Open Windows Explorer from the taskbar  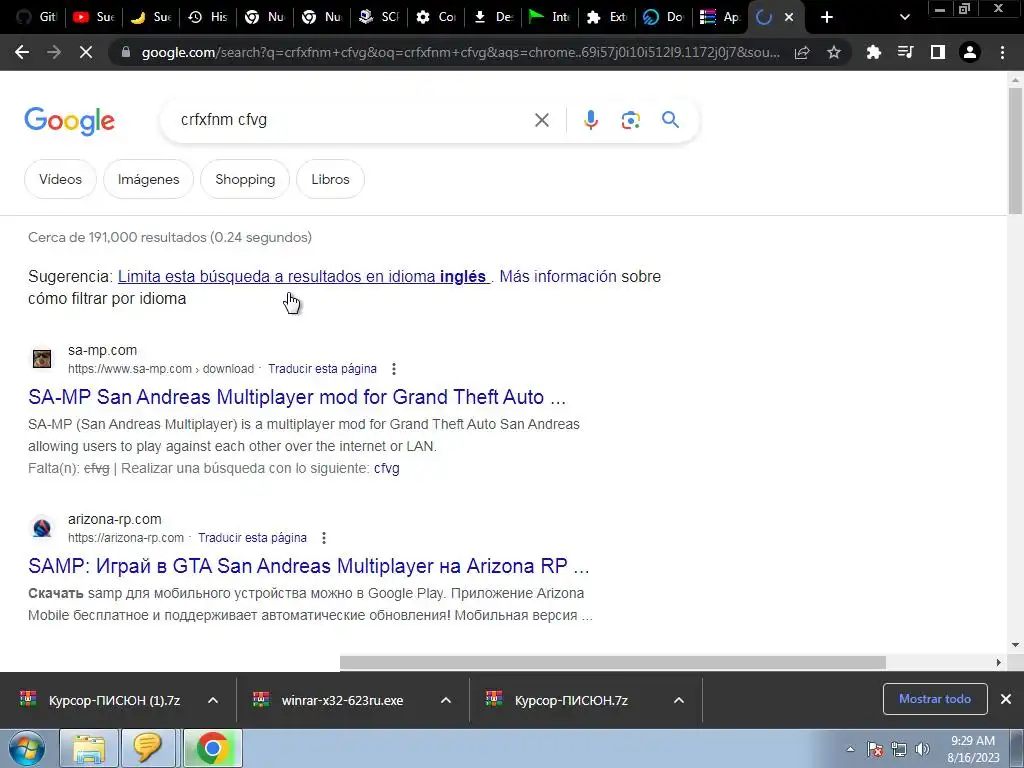click(x=89, y=748)
